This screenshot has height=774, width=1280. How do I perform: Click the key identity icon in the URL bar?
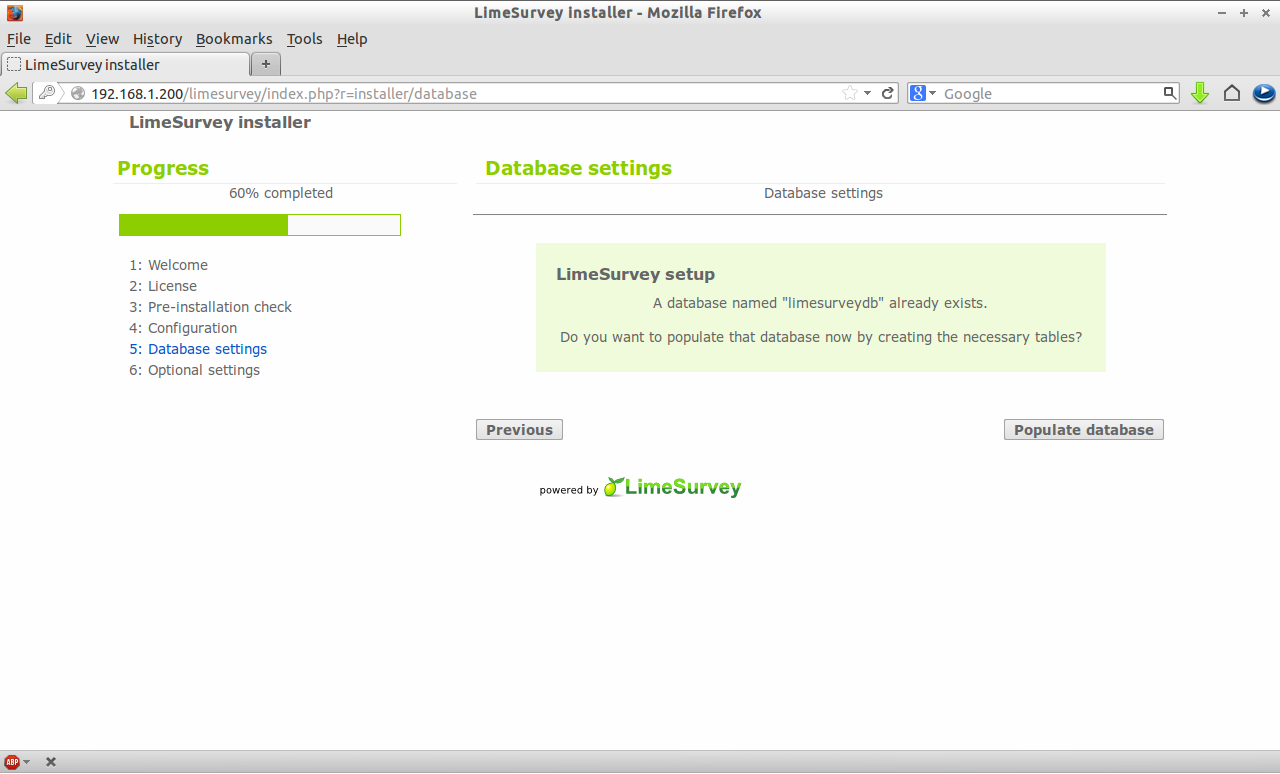coord(46,93)
